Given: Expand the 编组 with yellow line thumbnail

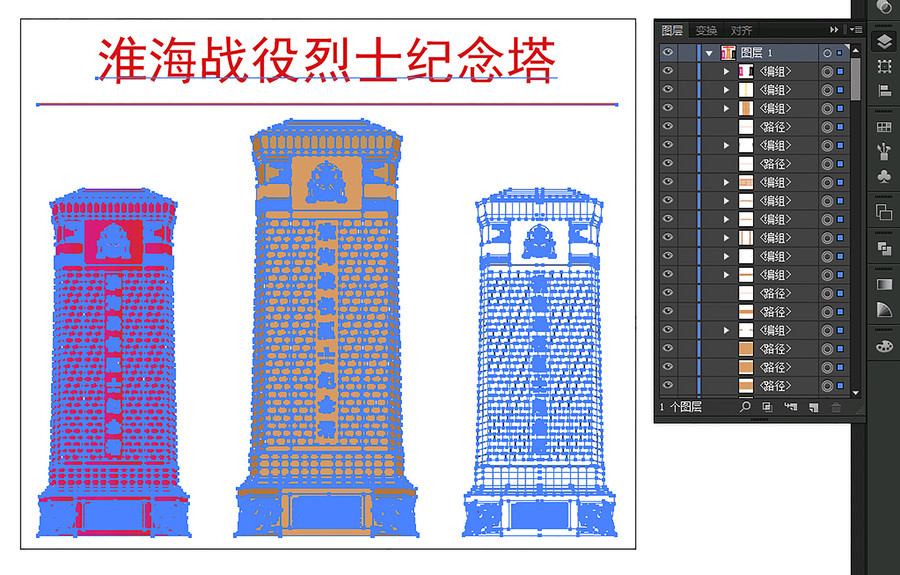Looking at the screenshot, I should 726,90.
